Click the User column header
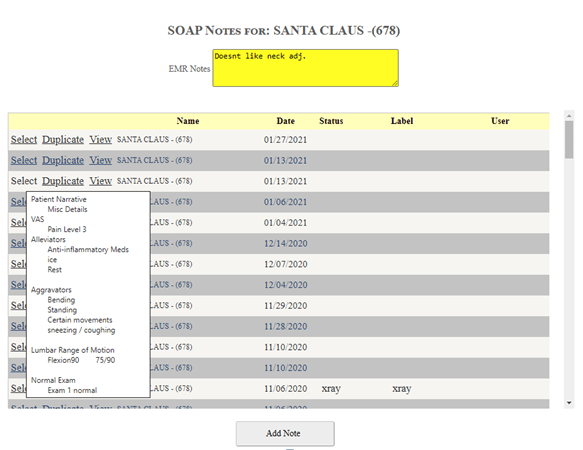The width and height of the screenshot is (583, 450). [500, 121]
